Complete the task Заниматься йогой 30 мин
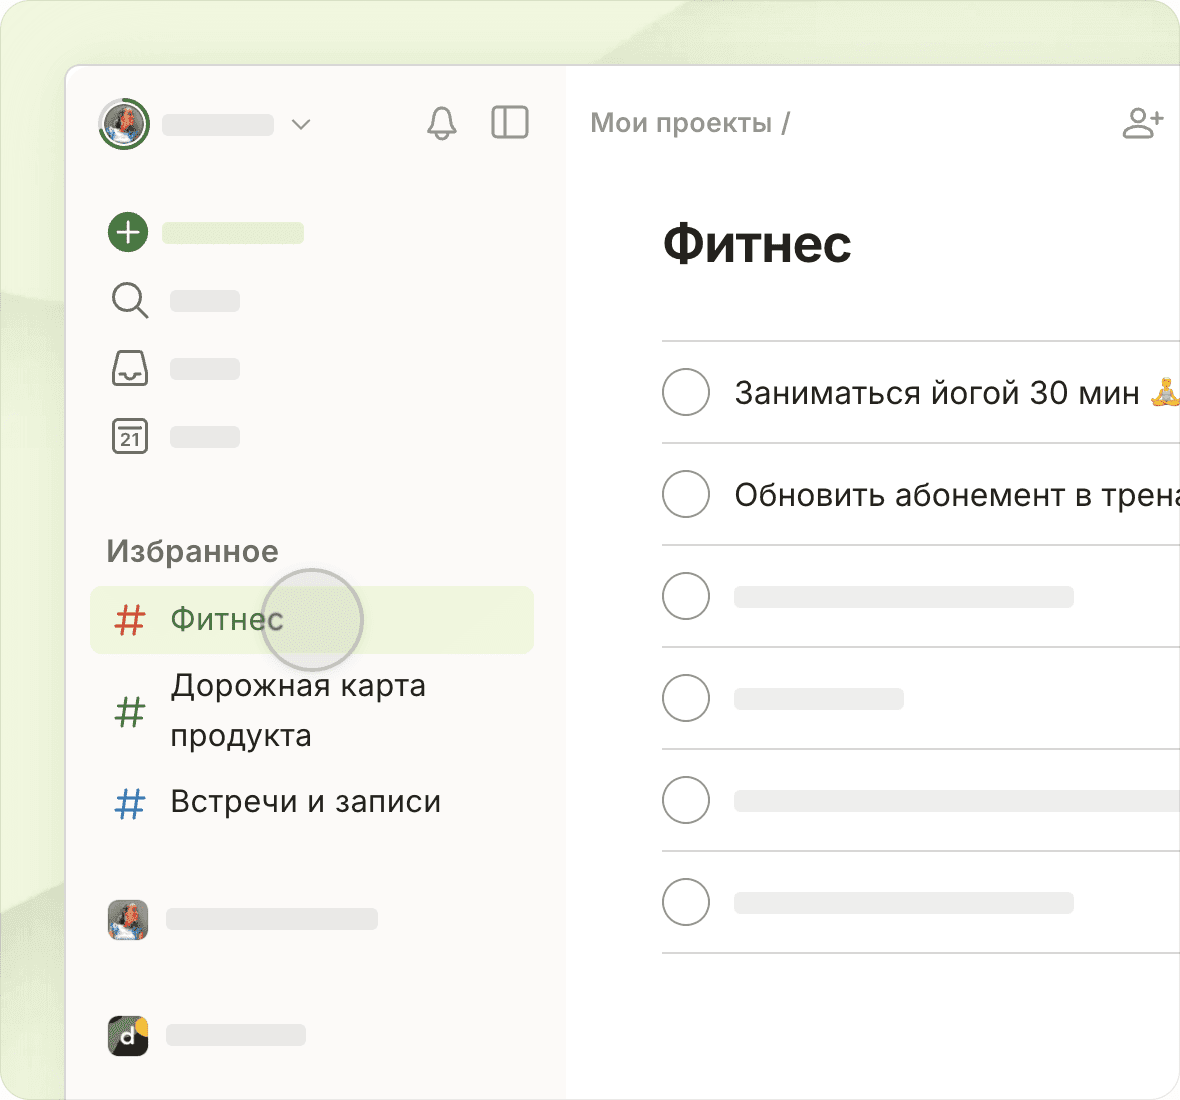This screenshot has height=1100, width=1180. coord(686,392)
